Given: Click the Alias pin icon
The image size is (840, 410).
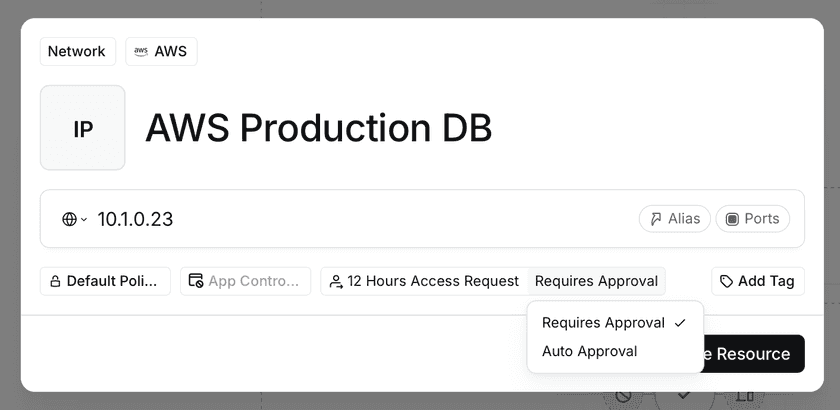Looking at the screenshot, I should [656, 219].
